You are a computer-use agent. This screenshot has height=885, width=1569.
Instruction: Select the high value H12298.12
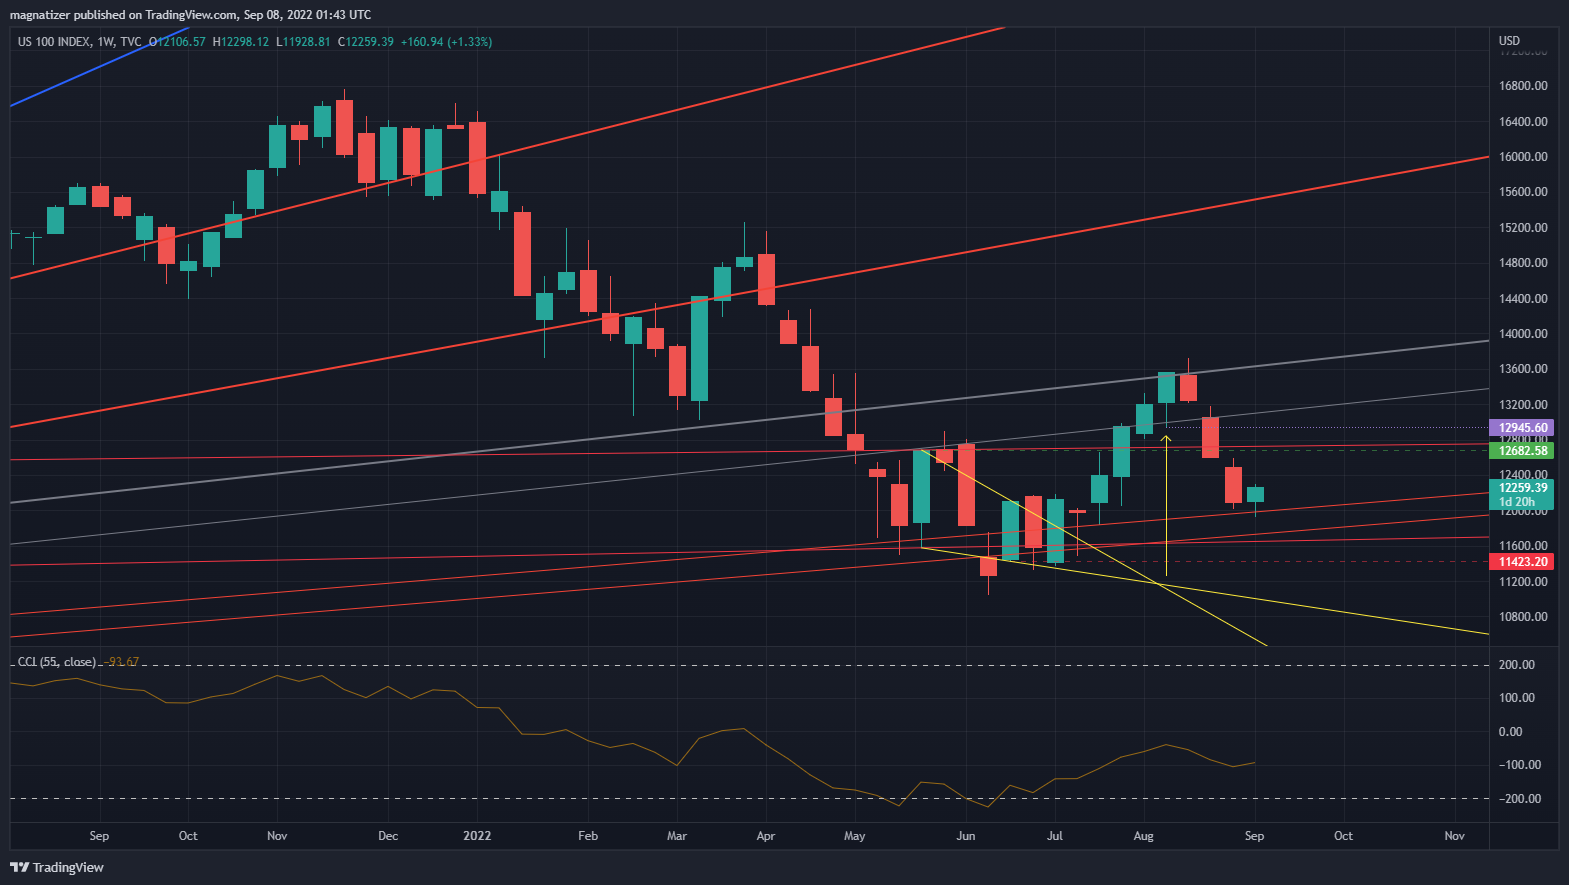click(241, 42)
